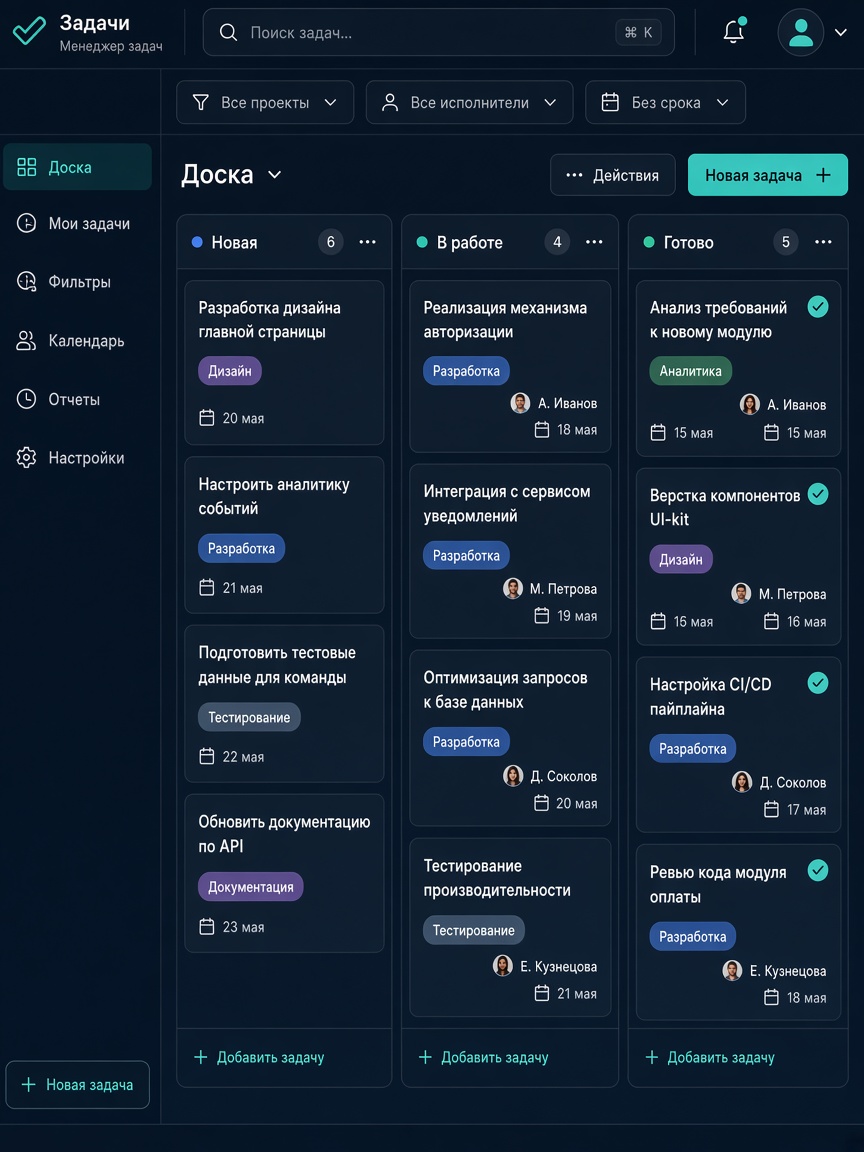Screen dimensions: 864x1152
Task: Open the Интеграция с сервисом уведомлений card
Action: click(510, 551)
